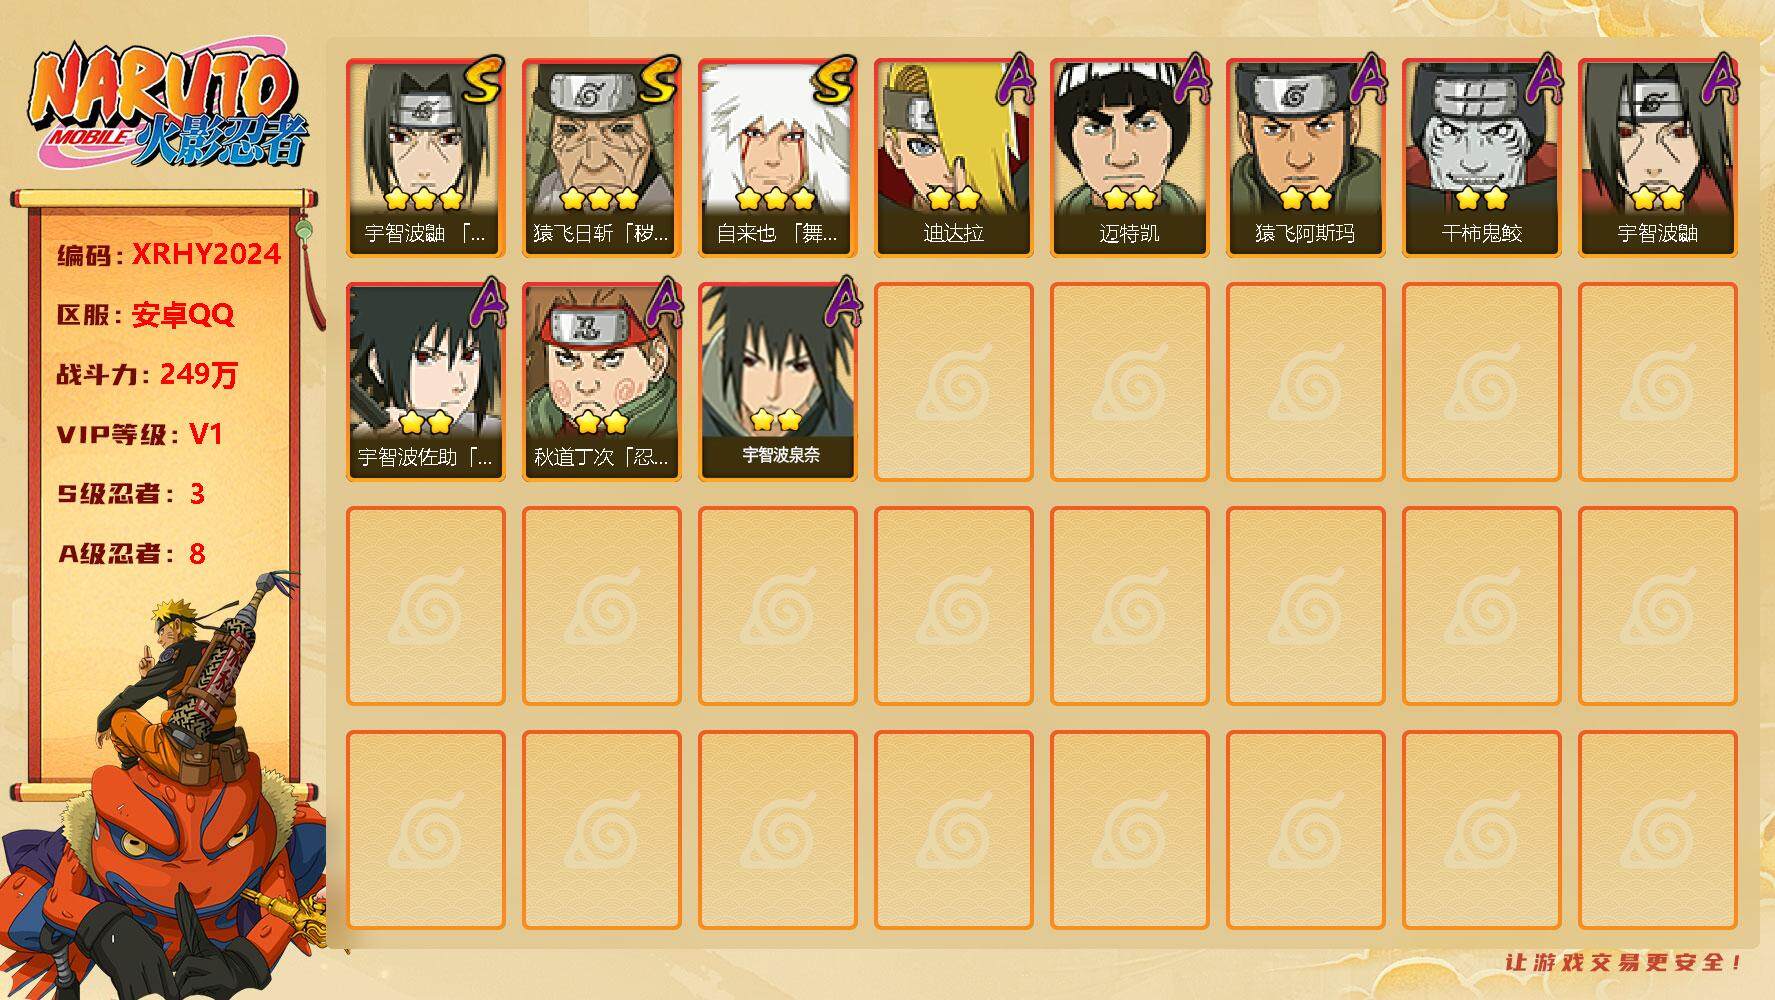Open the 秋道丁次 ninja card

point(601,382)
